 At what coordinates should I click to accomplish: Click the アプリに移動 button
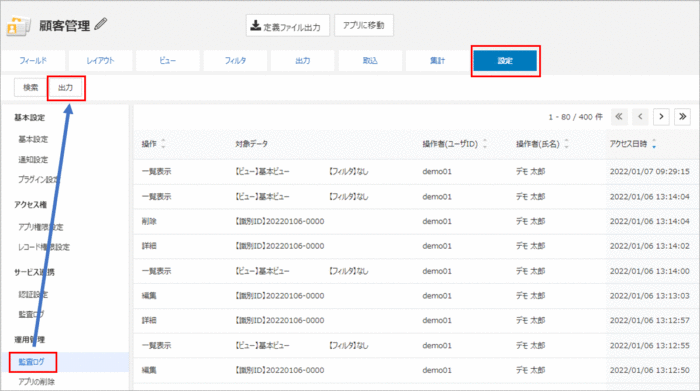[x=364, y=25]
